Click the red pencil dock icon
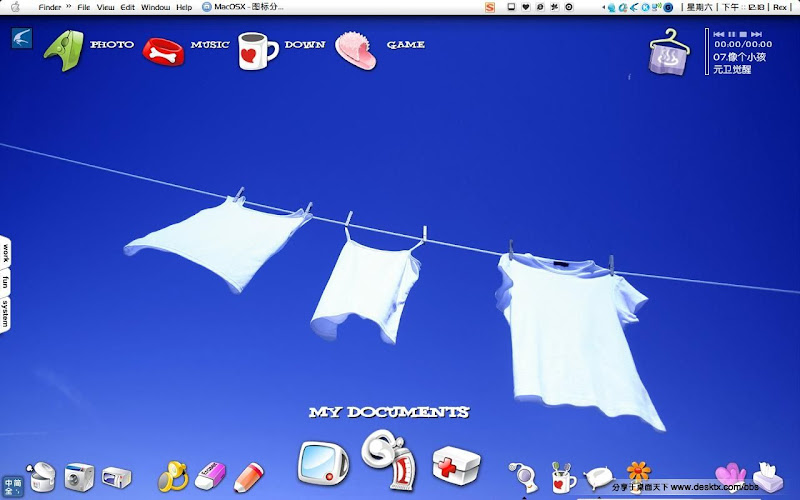 (x=248, y=475)
